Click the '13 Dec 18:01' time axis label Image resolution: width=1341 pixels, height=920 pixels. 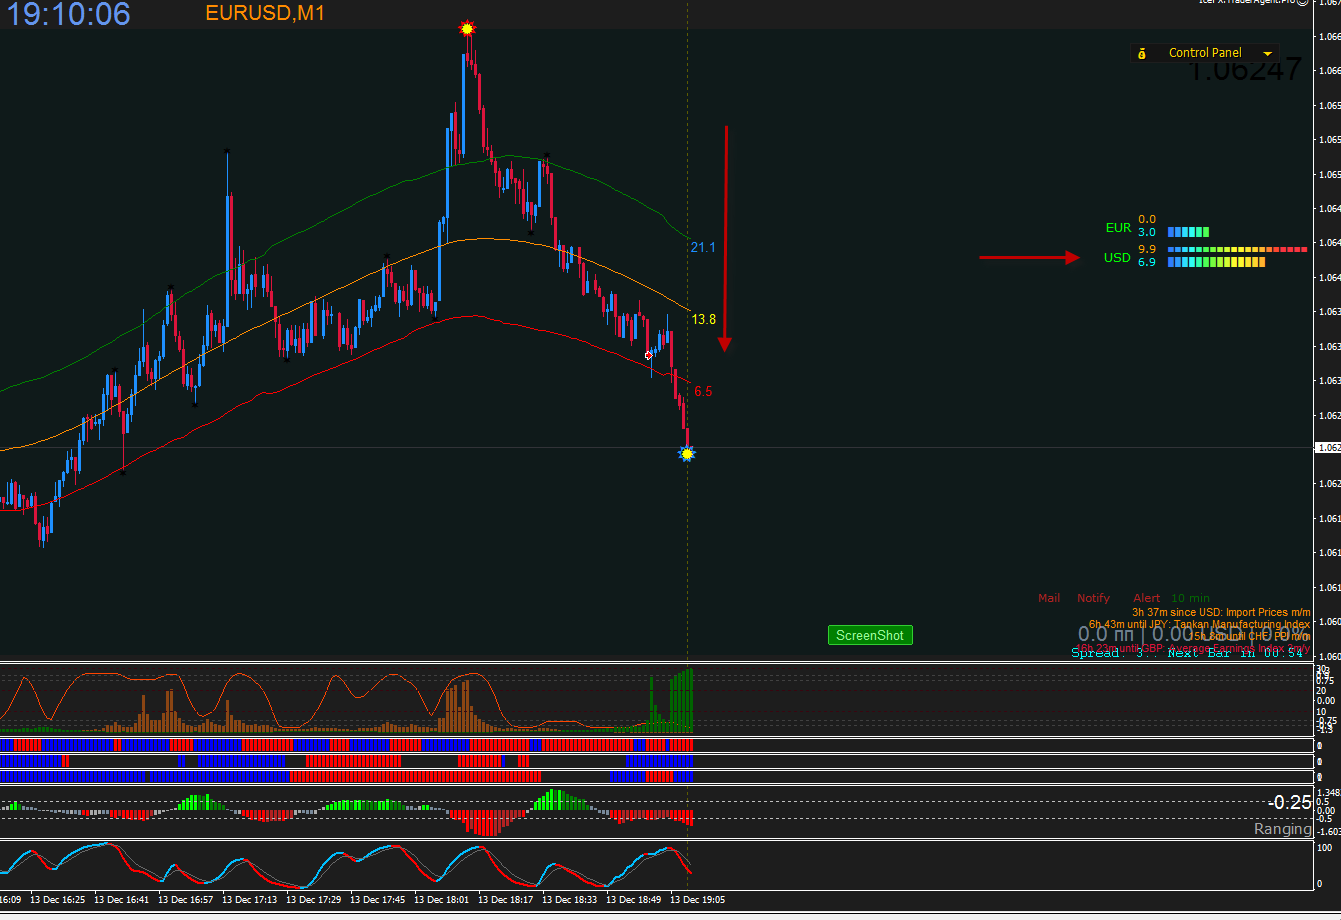pos(441,899)
